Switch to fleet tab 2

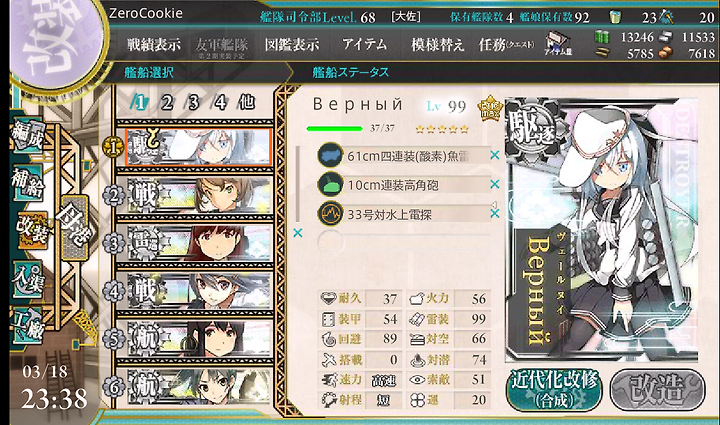[167, 102]
